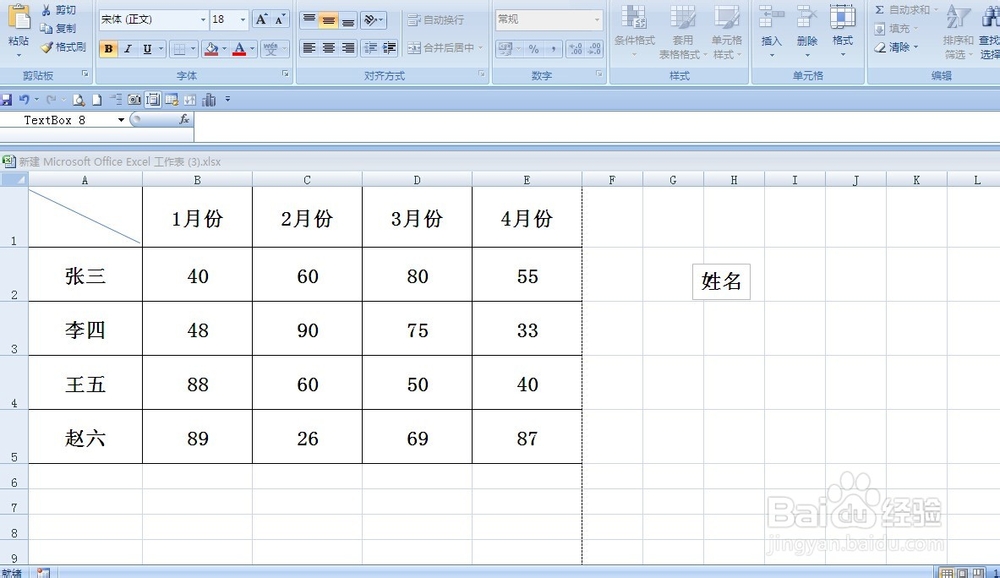Open the Font group dialog launcher
Screen dimensions: 1000x578
285,75
